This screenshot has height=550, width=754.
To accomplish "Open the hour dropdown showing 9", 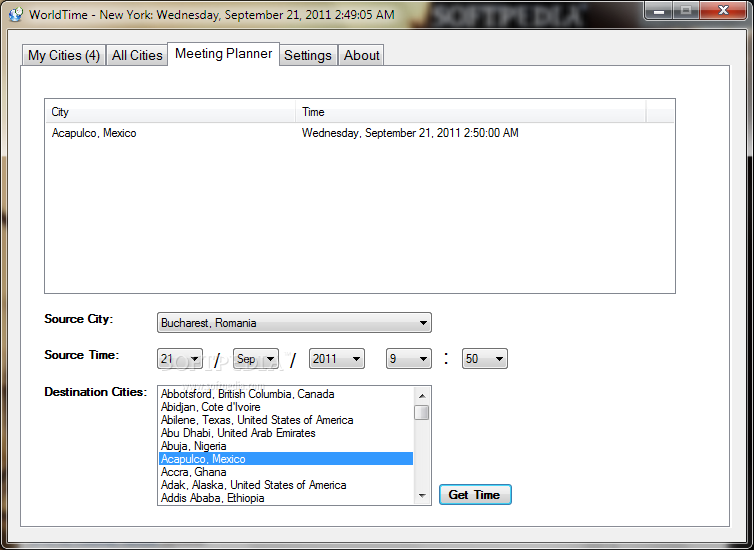I will click(x=409, y=359).
